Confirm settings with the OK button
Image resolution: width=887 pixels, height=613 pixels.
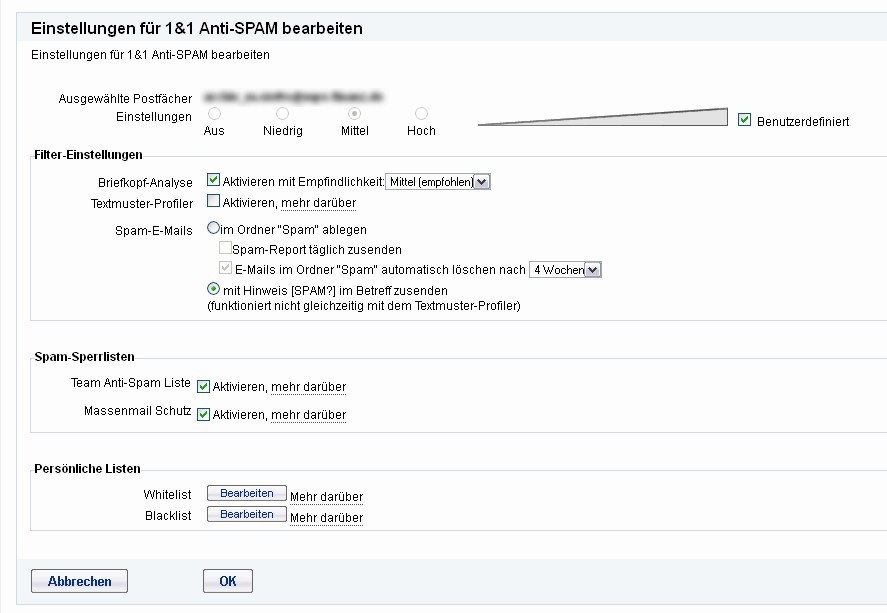point(227,581)
